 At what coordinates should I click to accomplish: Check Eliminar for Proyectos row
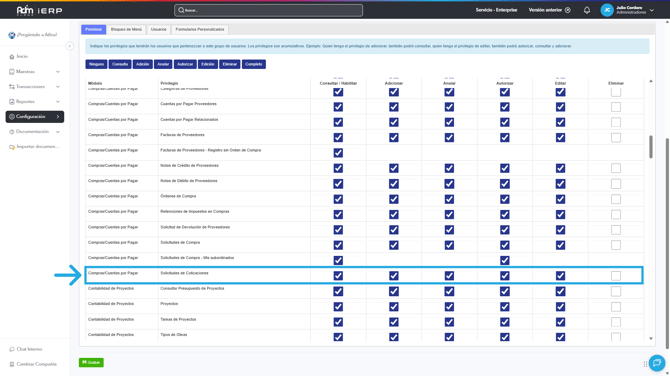tap(616, 307)
